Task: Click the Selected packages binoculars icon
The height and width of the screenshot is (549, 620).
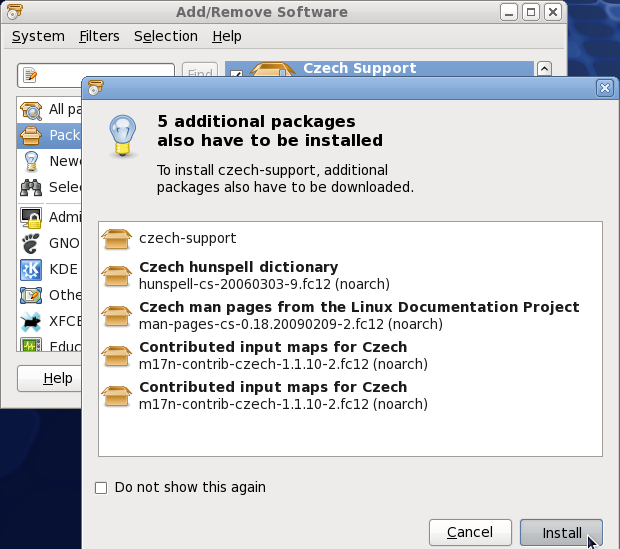Action: click(31, 187)
